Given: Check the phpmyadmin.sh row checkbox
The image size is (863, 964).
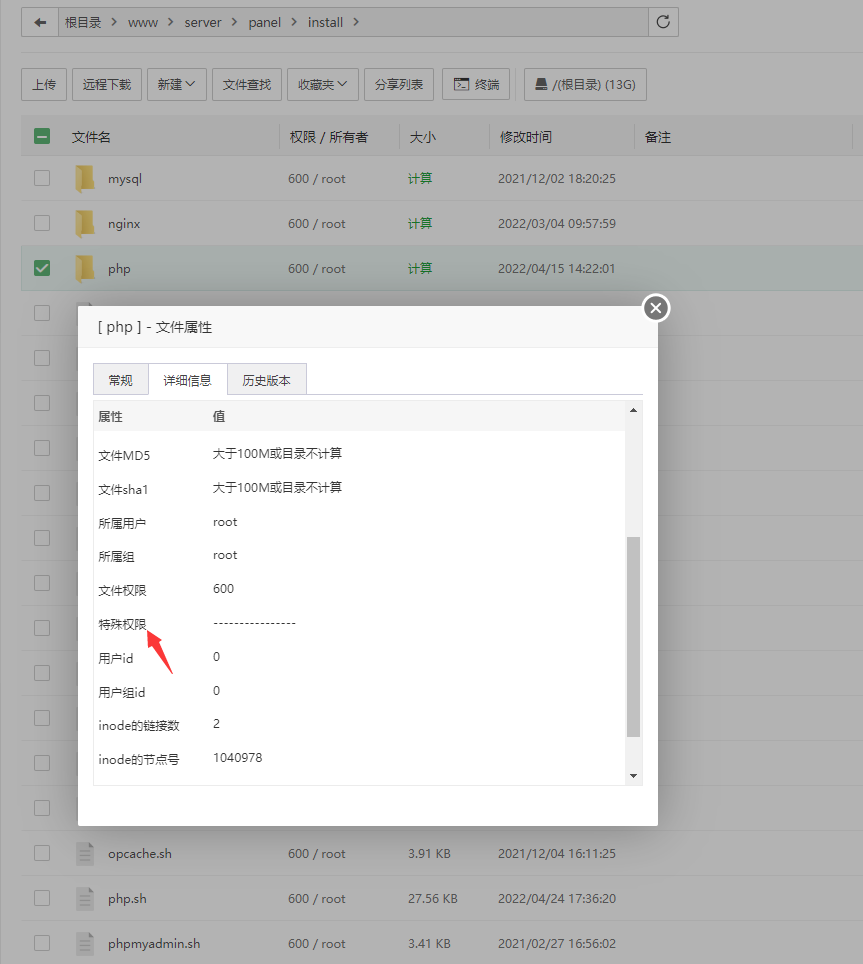Looking at the screenshot, I should 42,943.
